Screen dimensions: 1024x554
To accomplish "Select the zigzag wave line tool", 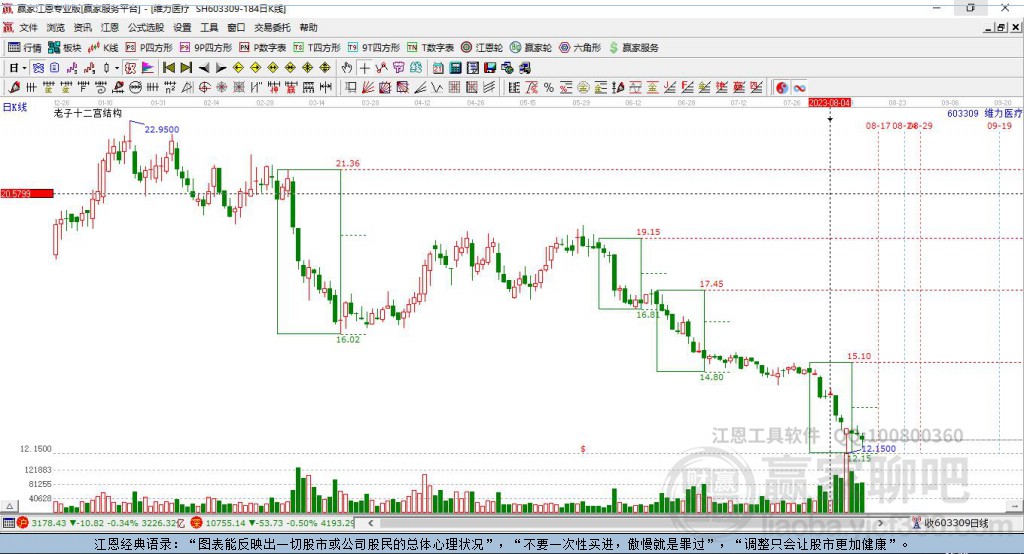I will 437,88.
